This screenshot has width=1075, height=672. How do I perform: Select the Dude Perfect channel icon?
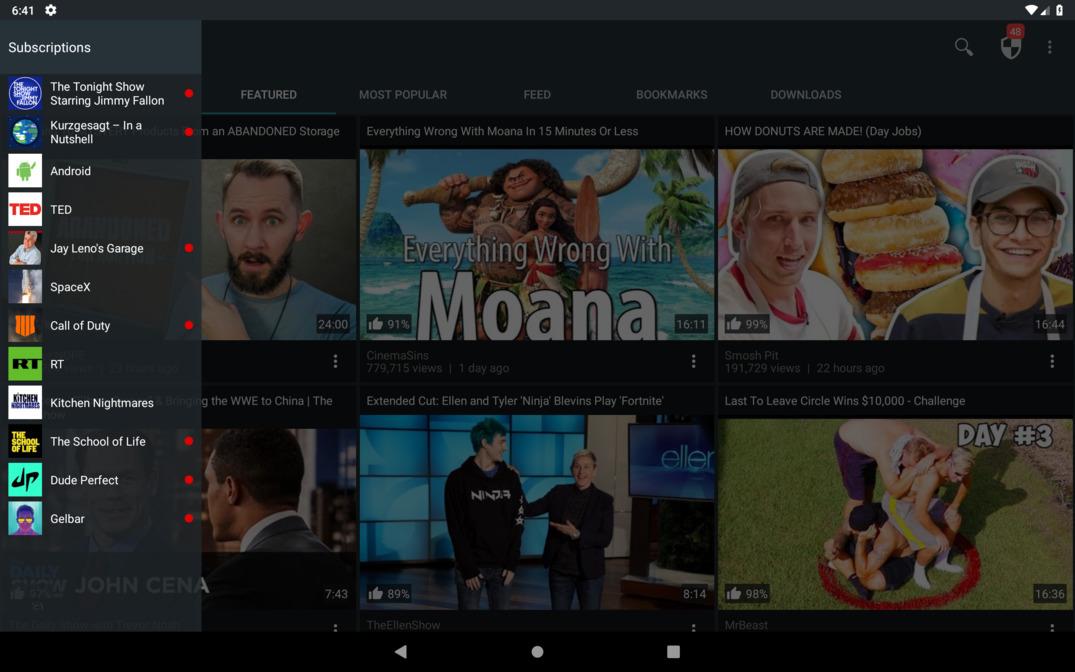point(25,480)
